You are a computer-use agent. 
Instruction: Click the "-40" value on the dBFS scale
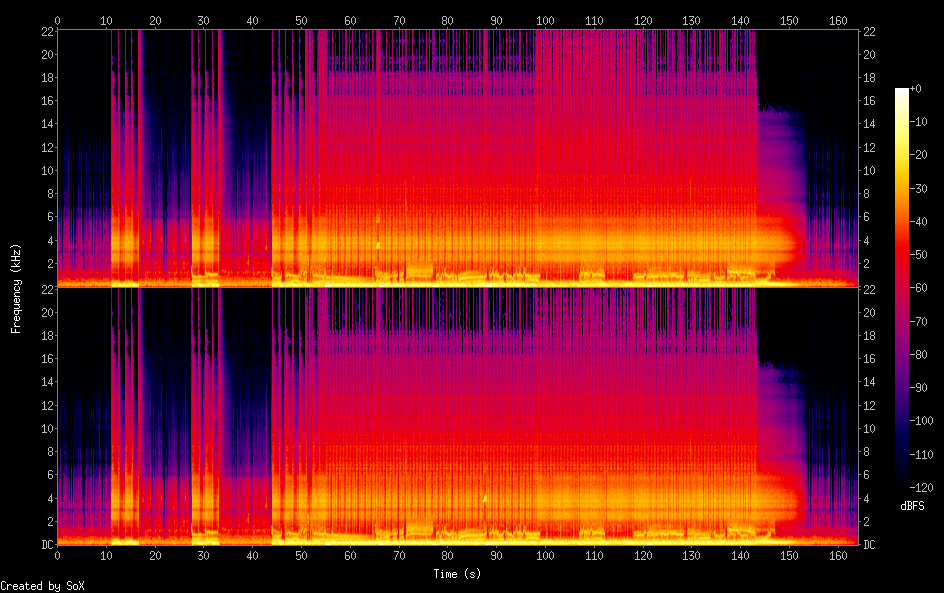pos(918,222)
